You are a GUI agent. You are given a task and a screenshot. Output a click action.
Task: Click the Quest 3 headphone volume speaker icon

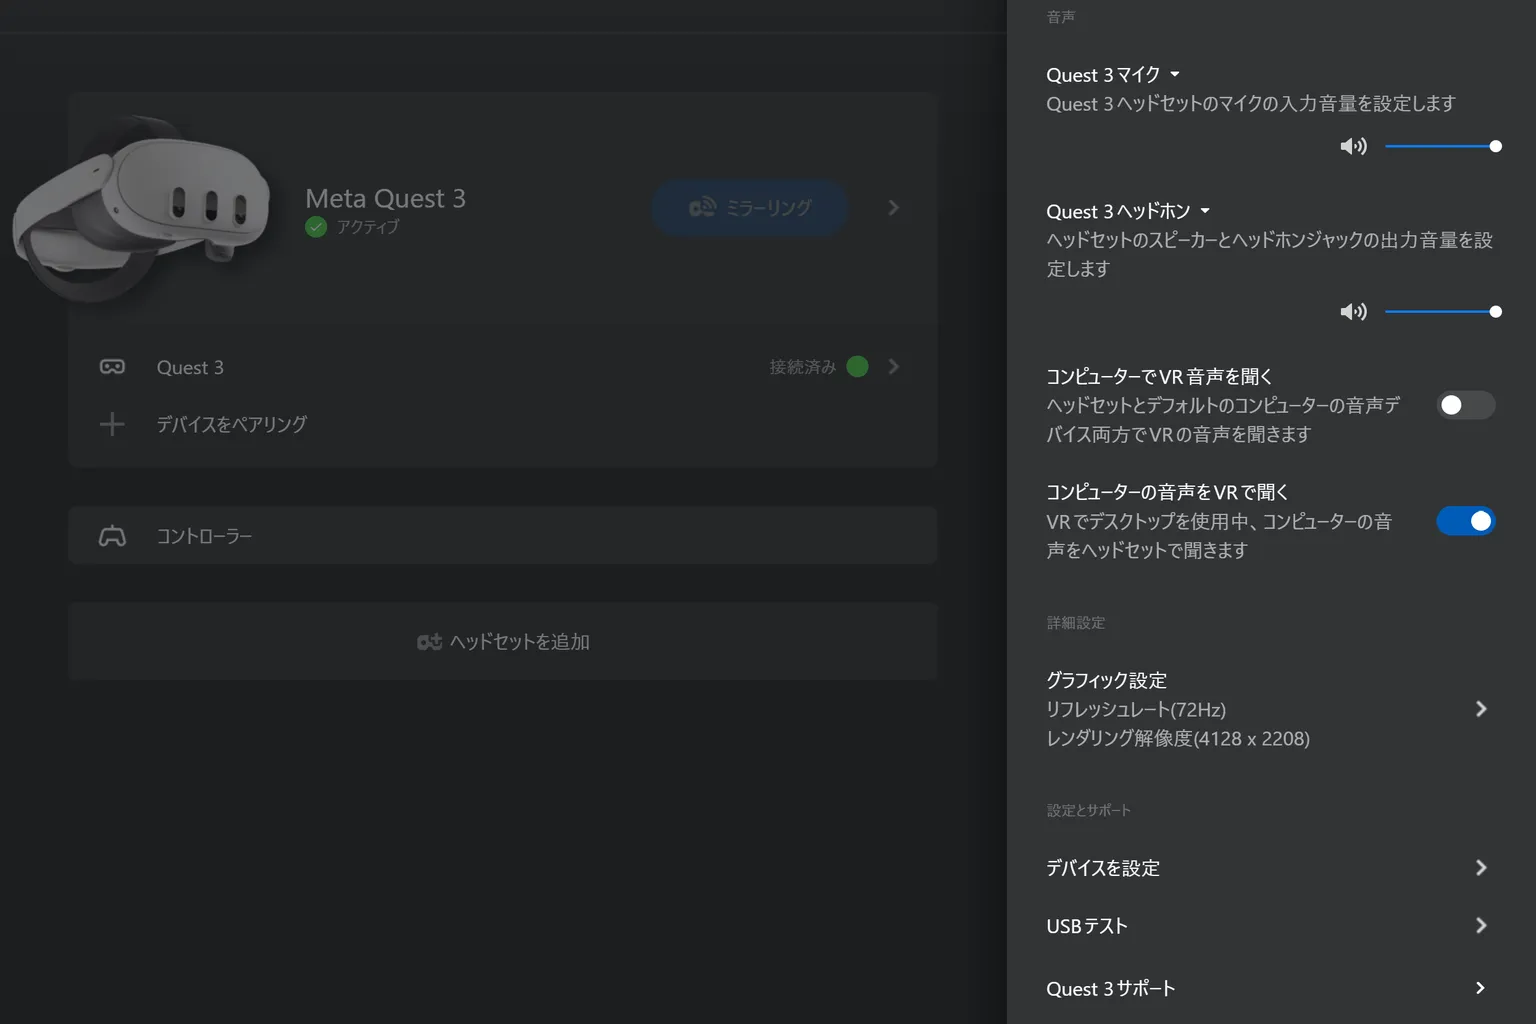click(1353, 312)
